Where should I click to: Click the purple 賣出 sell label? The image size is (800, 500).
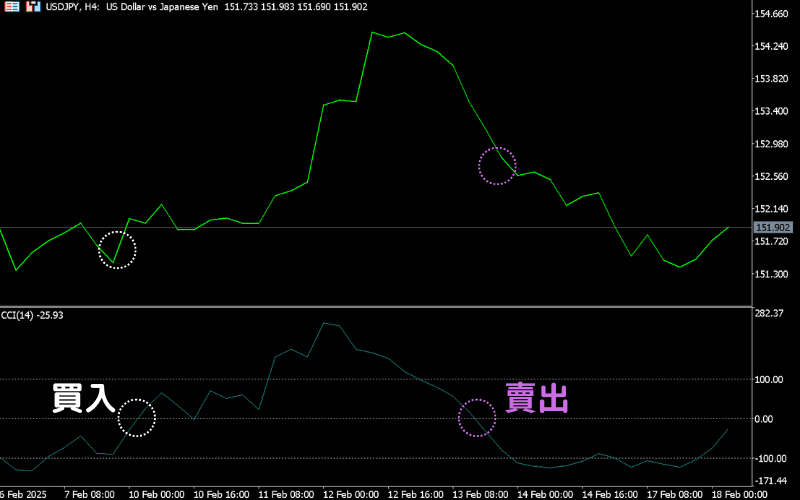point(537,398)
